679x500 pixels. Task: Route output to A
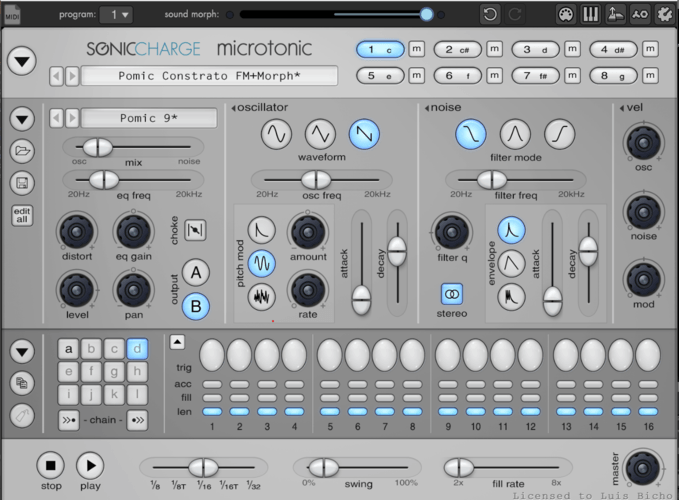click(196, 273)
